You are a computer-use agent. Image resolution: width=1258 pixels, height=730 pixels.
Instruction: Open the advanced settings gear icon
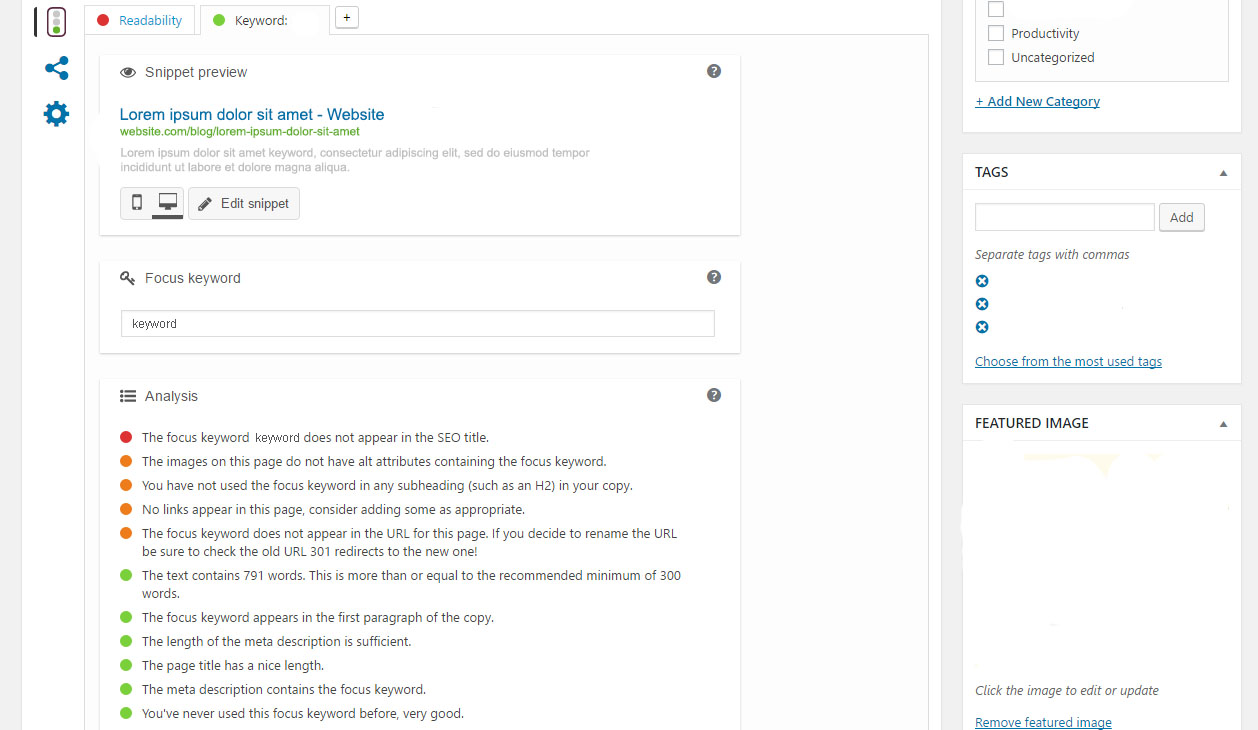57,114
